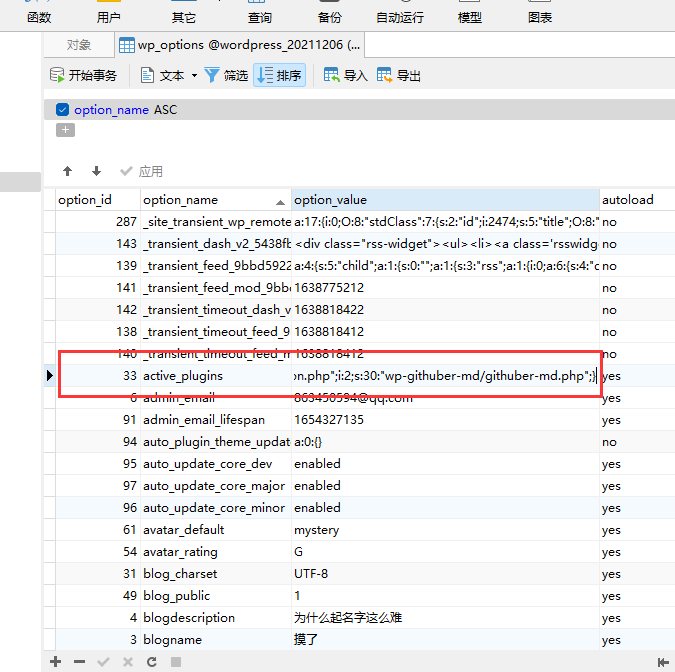675x672 pixels.
Task: Click active_plugins option_value cell
Action: tap(445, 376)
